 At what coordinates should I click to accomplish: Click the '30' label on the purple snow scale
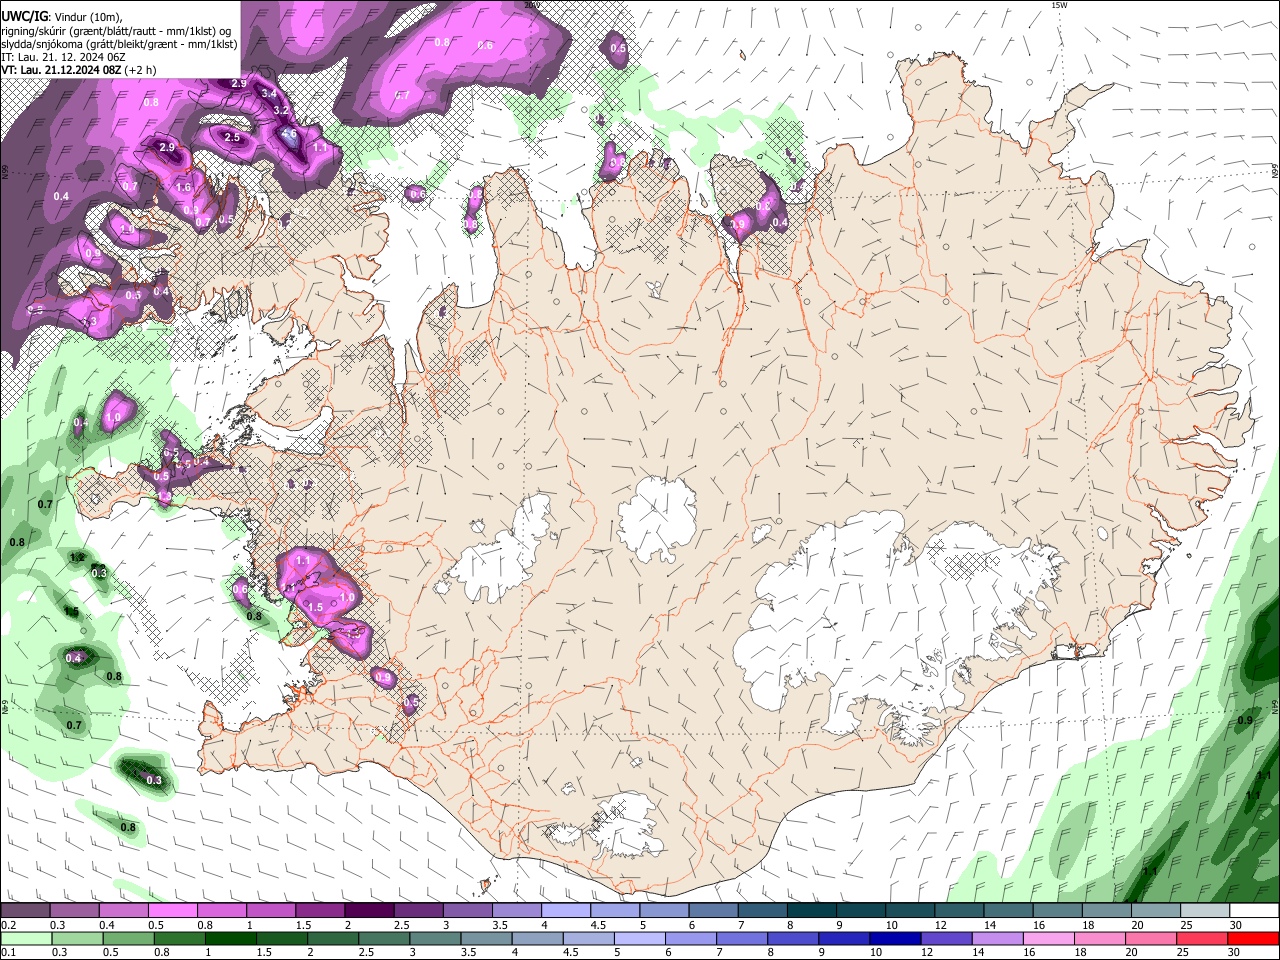pyautogui.click(x=1236, y=926)
